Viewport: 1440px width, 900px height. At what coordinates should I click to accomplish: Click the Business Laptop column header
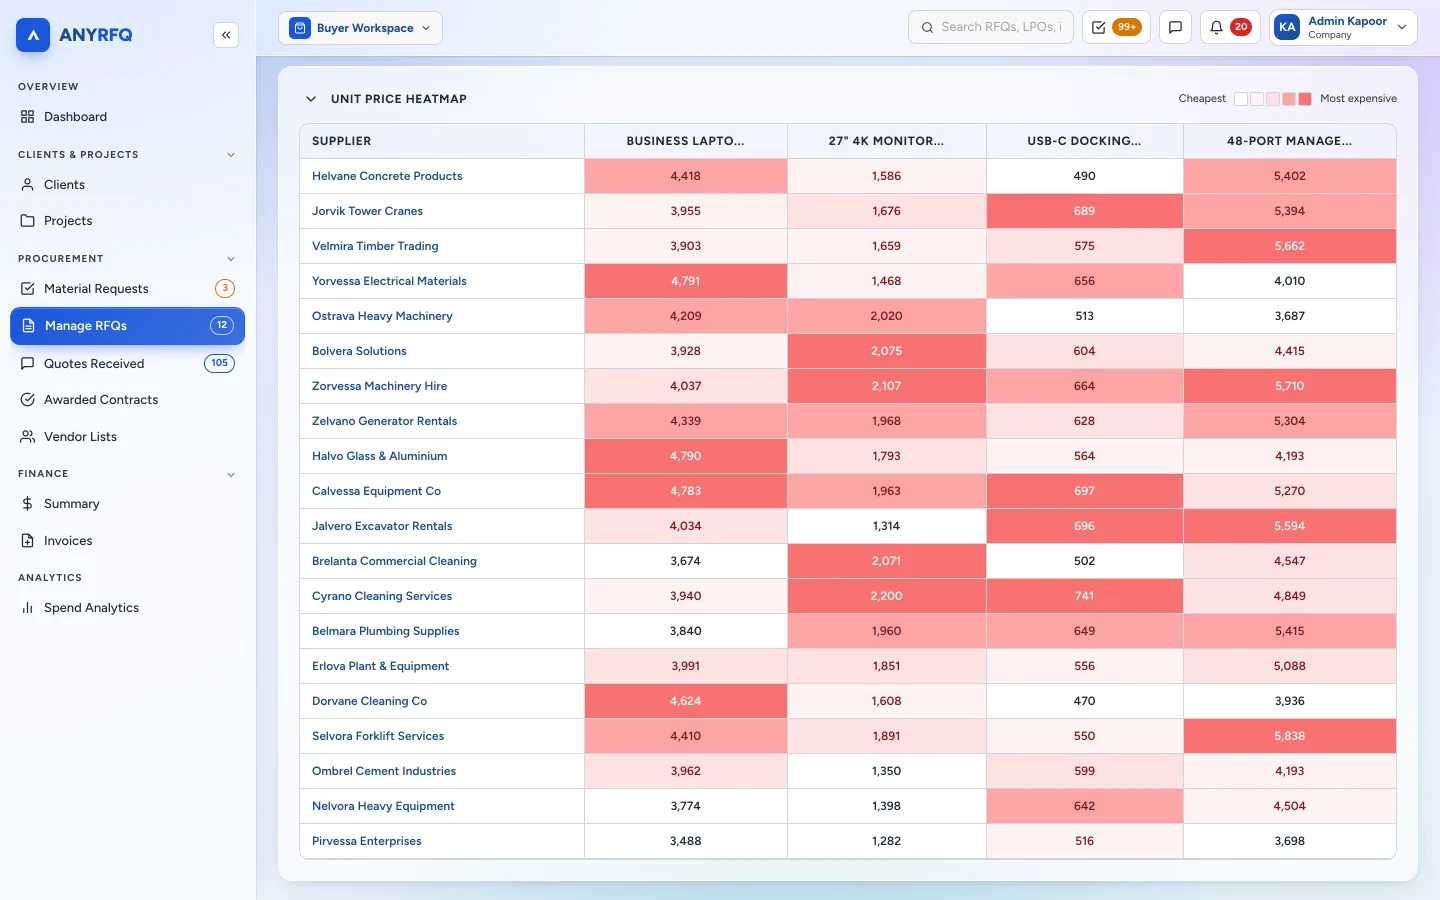coord(685,141)
